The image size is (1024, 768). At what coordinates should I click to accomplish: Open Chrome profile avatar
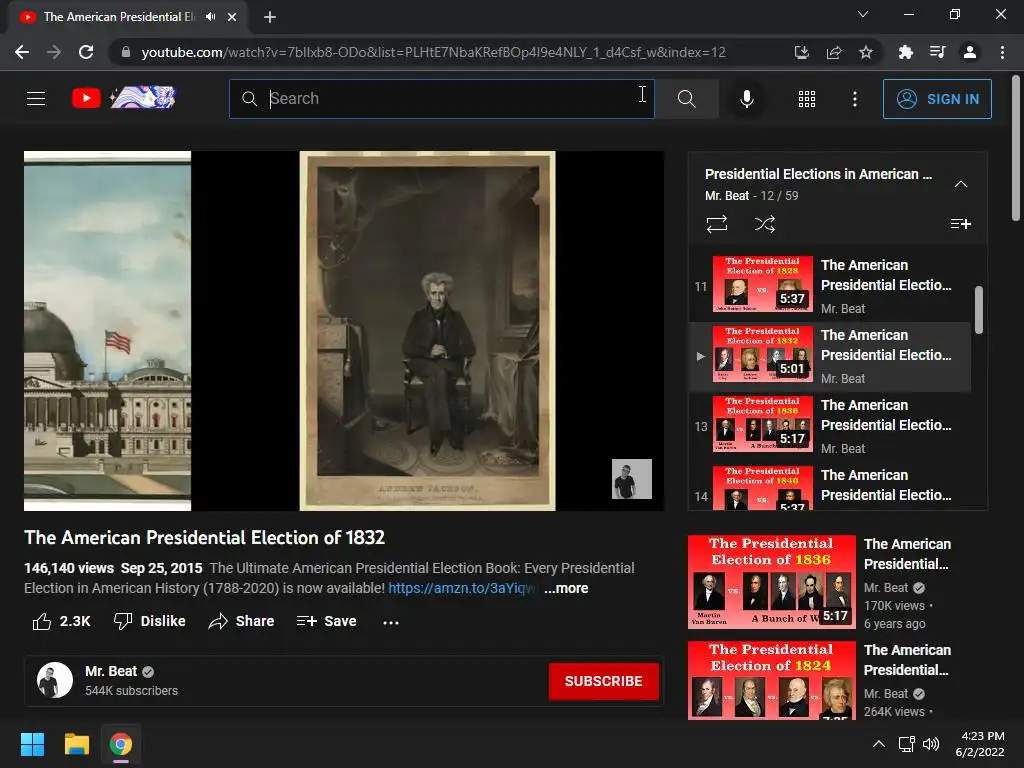[970, 52]
